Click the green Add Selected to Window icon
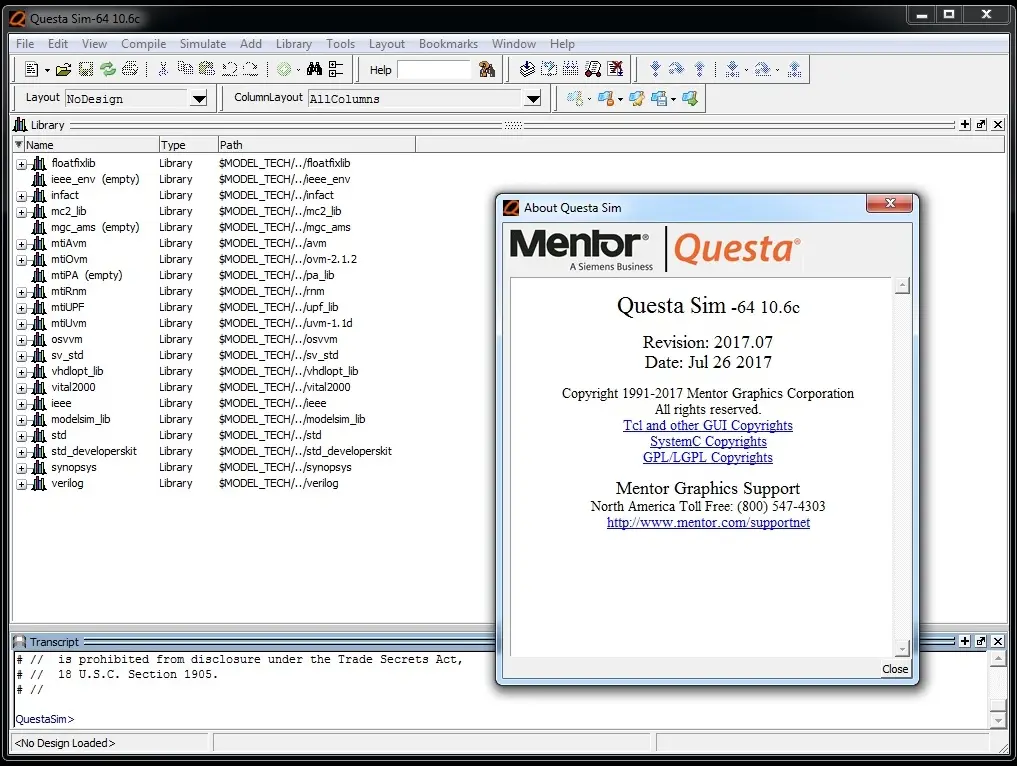The height and width of the screenshot is (766, 1017). [x=284, y=69]
